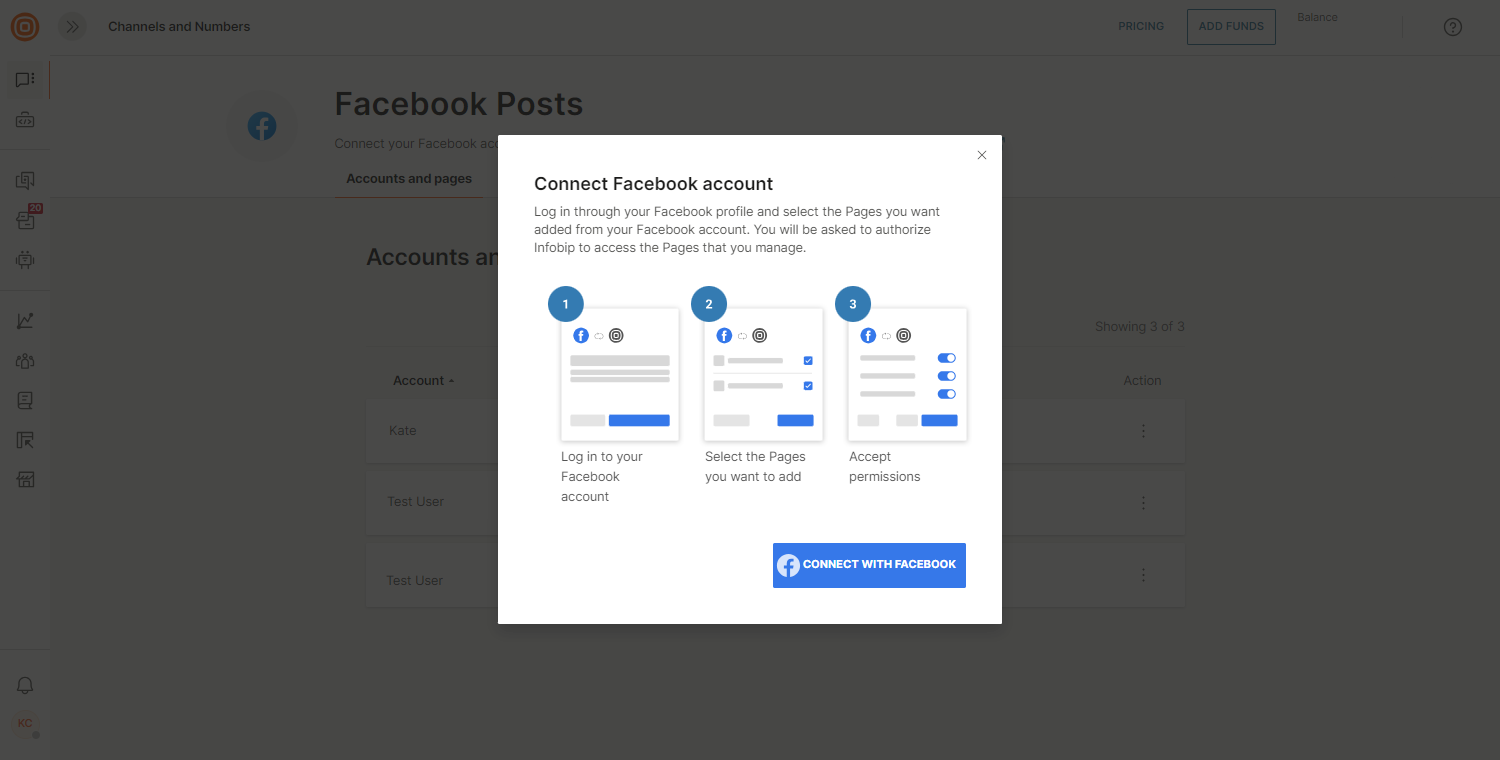Open the help question mark icon
The height and width of the screenshot is (760, 1500).
[1453, 27]
